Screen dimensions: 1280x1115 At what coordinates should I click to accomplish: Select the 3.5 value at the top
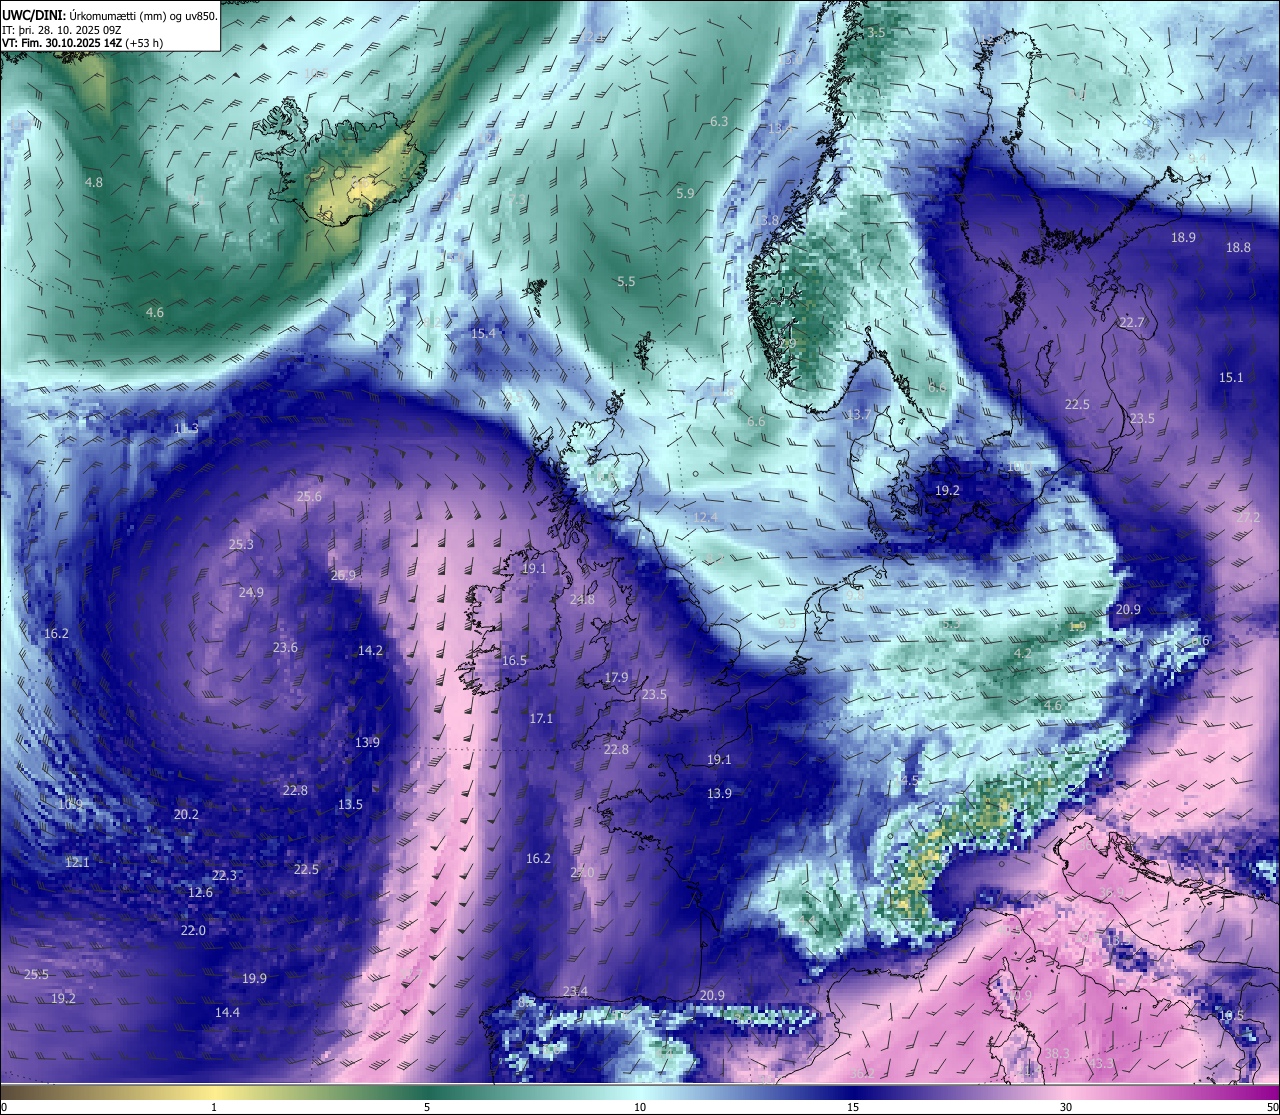pos(876,32)
